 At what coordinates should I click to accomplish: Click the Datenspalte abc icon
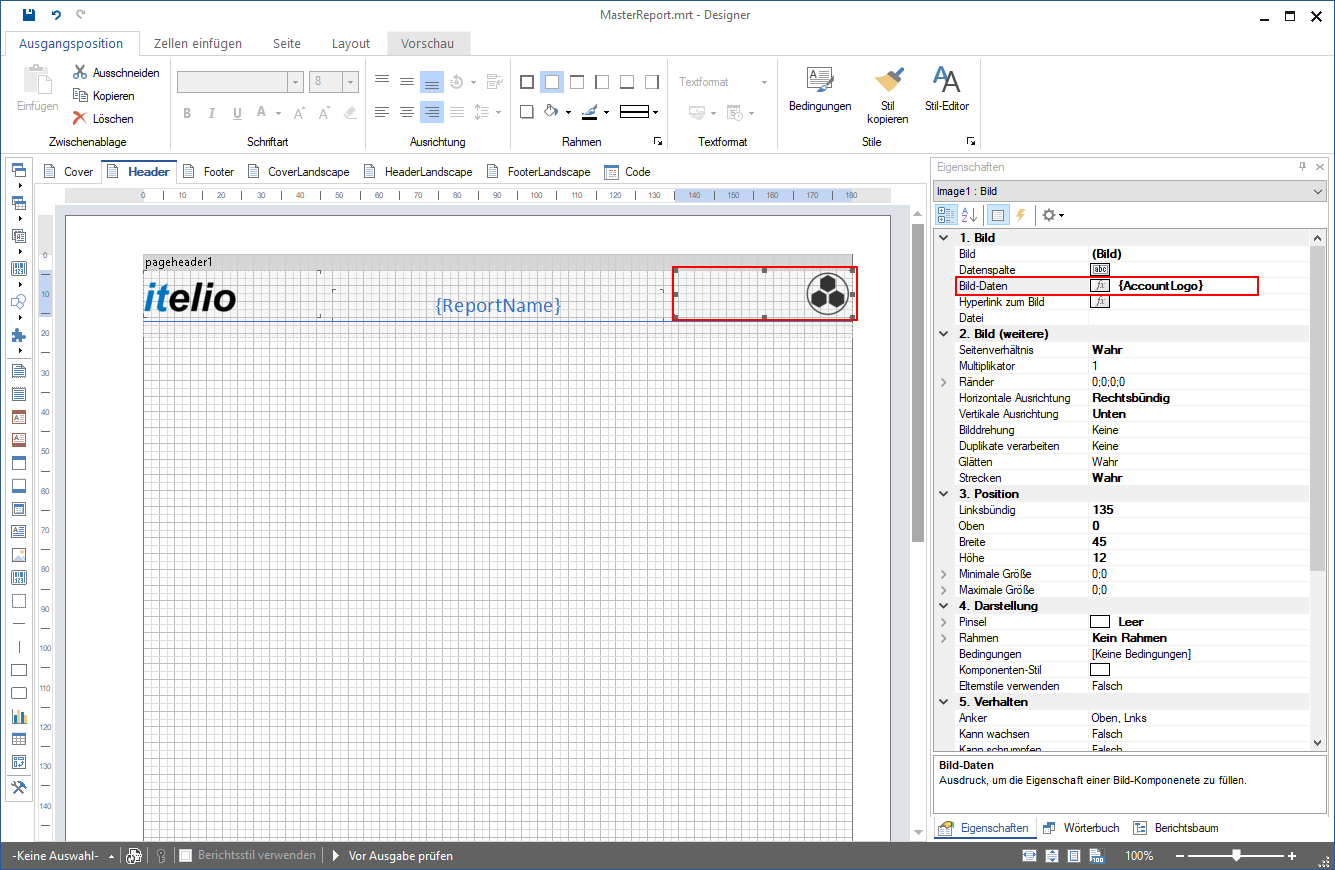(1100, 270)
